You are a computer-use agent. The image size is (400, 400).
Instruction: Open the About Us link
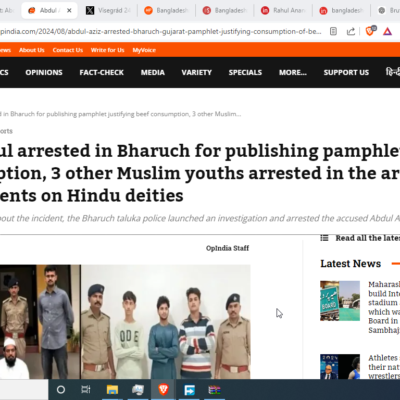32,50
